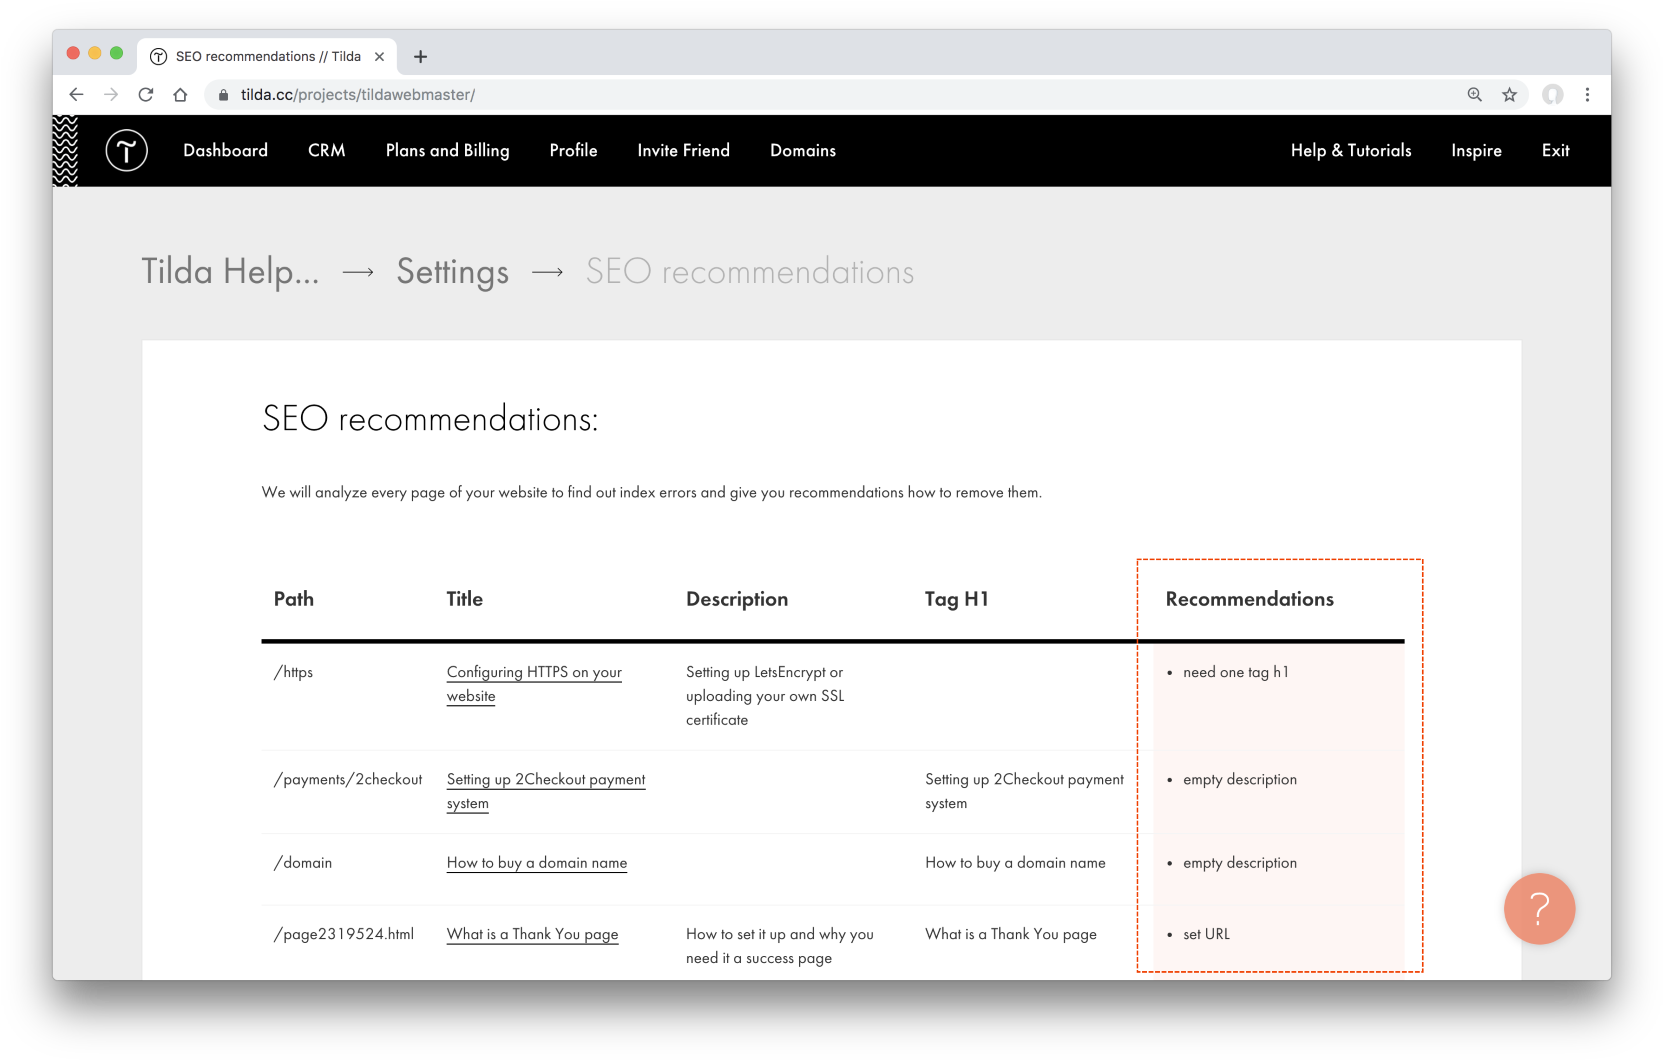Select Invite Friend in the navigation
1663x1060 pixels.
(x=683, y=150)
